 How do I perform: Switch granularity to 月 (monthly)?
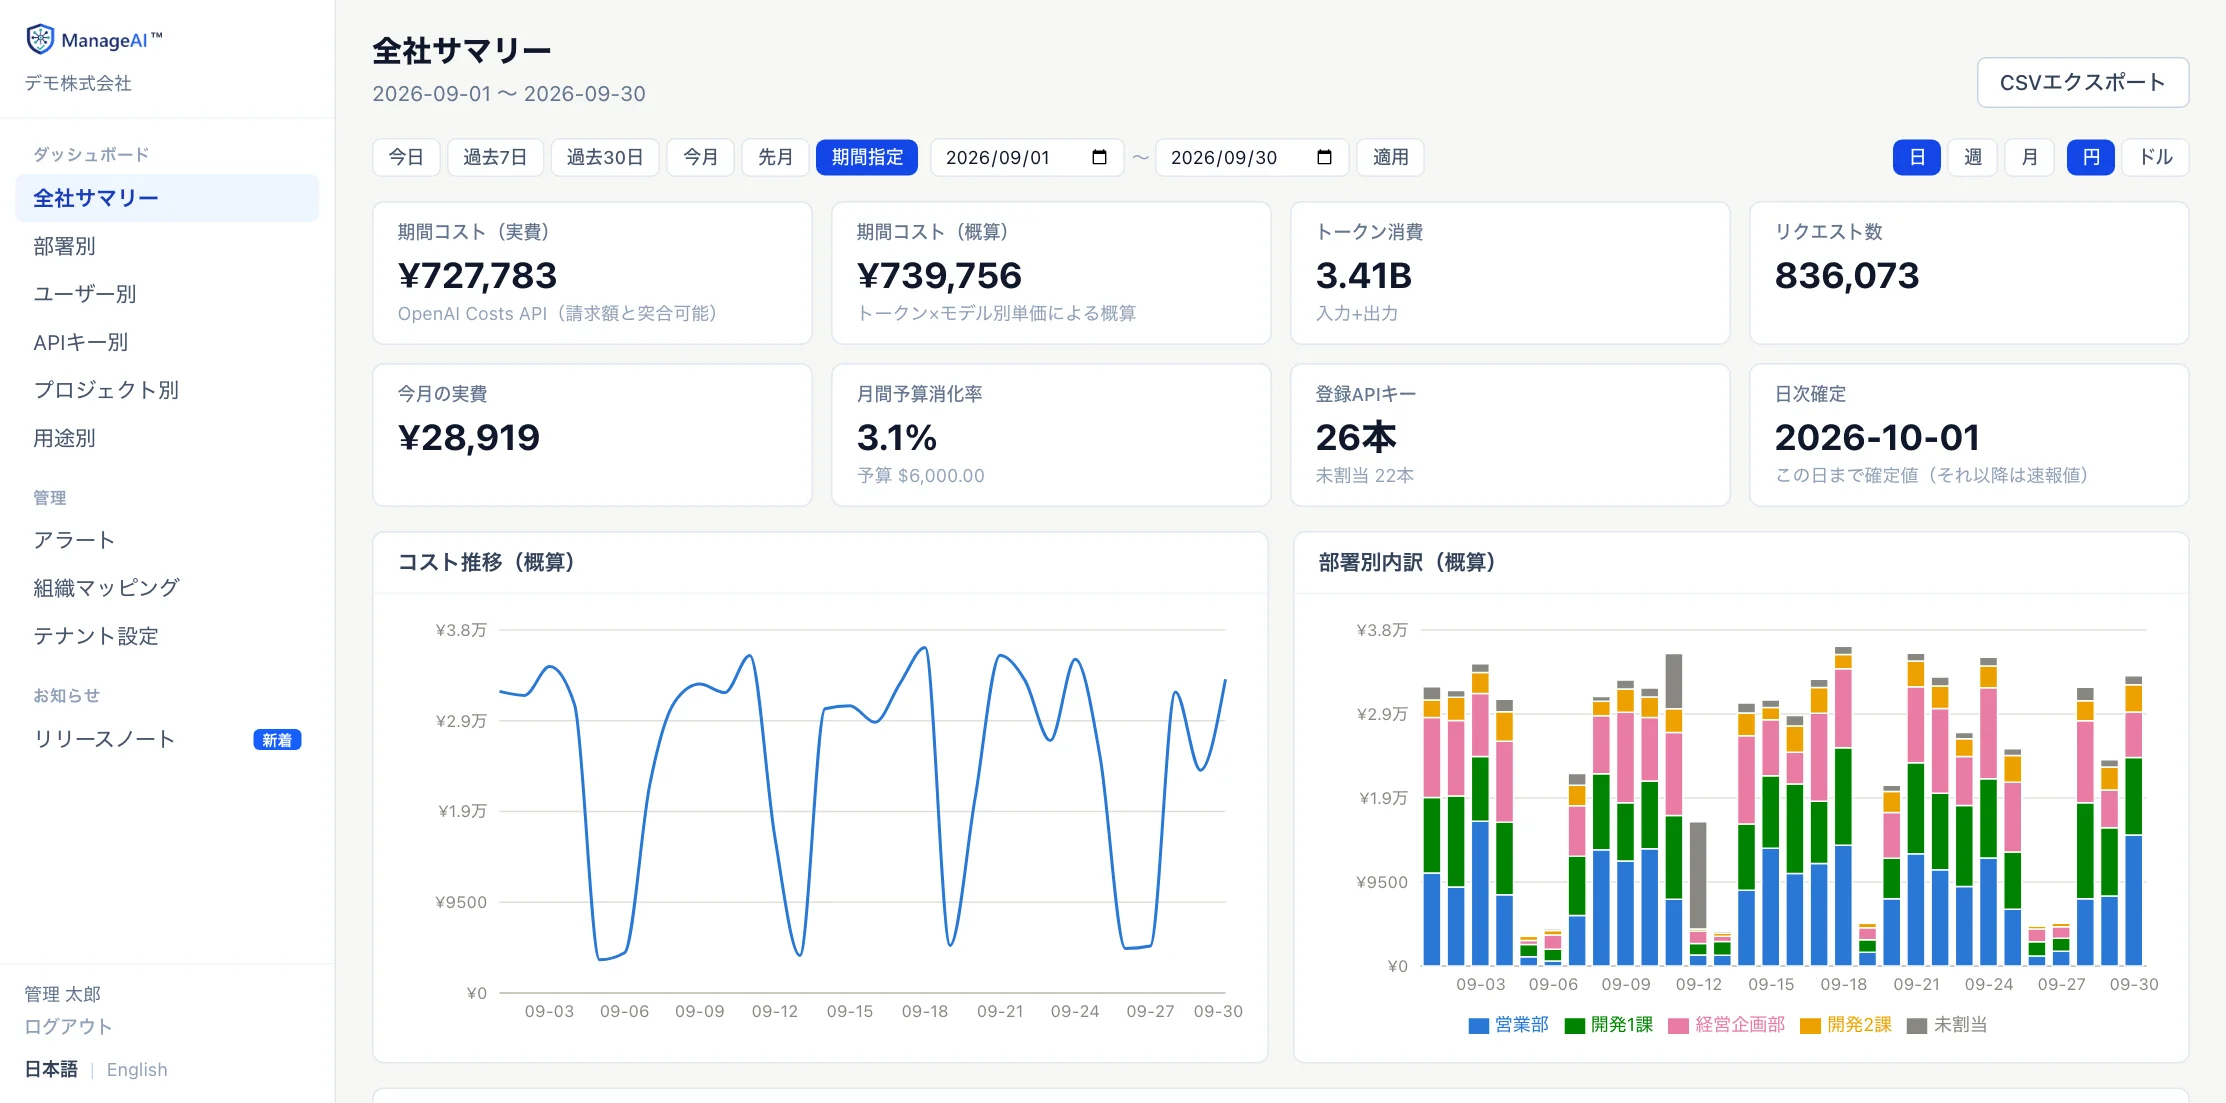point(2029,157)
